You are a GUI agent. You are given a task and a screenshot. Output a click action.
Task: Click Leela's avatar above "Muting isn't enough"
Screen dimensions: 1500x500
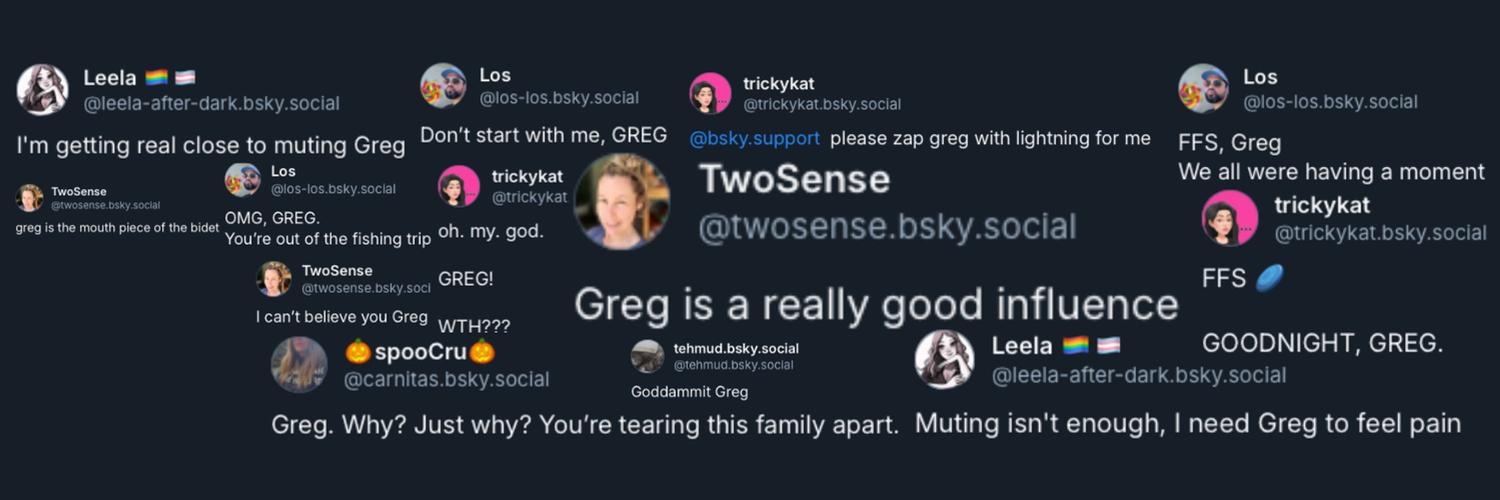tap(944, 359)
